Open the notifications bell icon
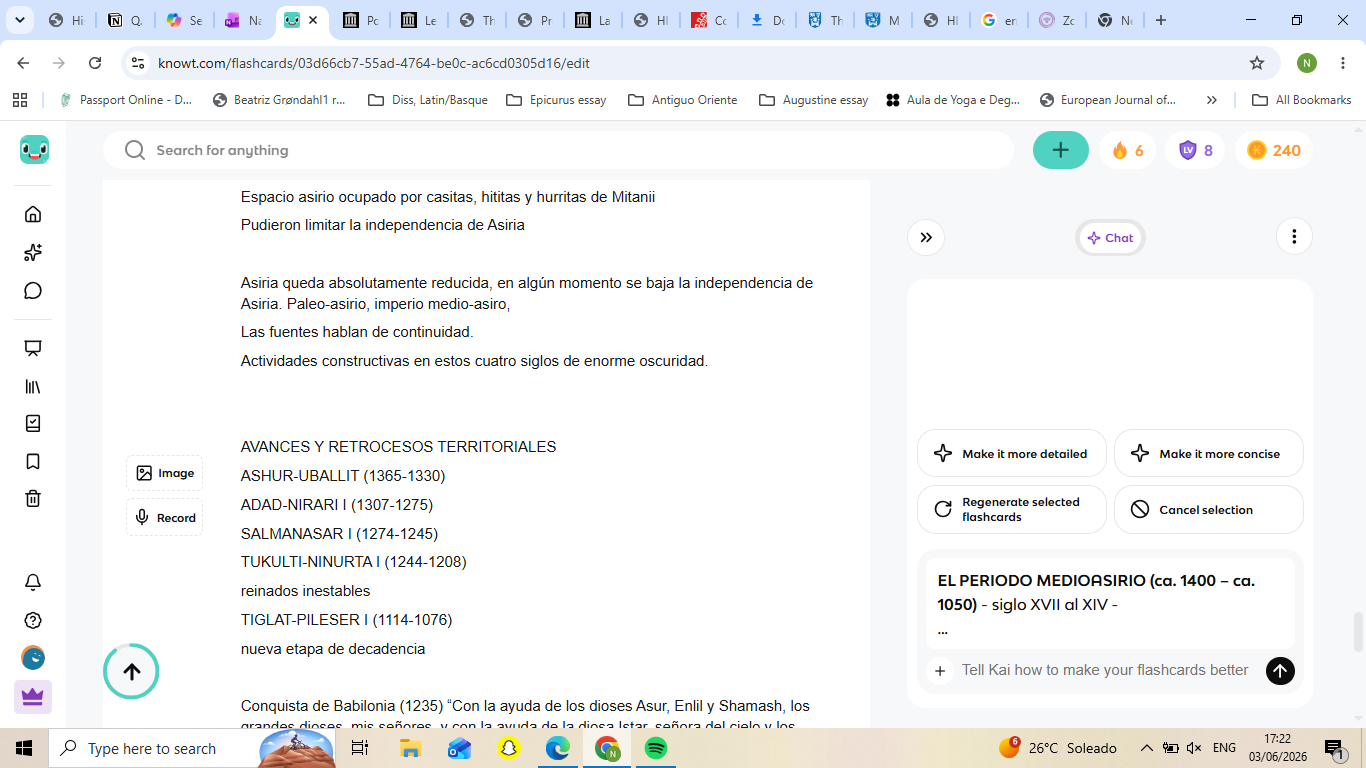1366x768 pixels. (x=33, y=582)
